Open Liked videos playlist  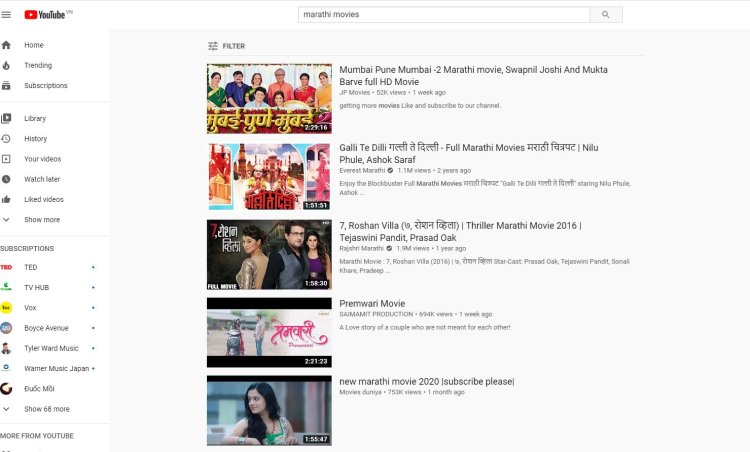pos(44,199)
